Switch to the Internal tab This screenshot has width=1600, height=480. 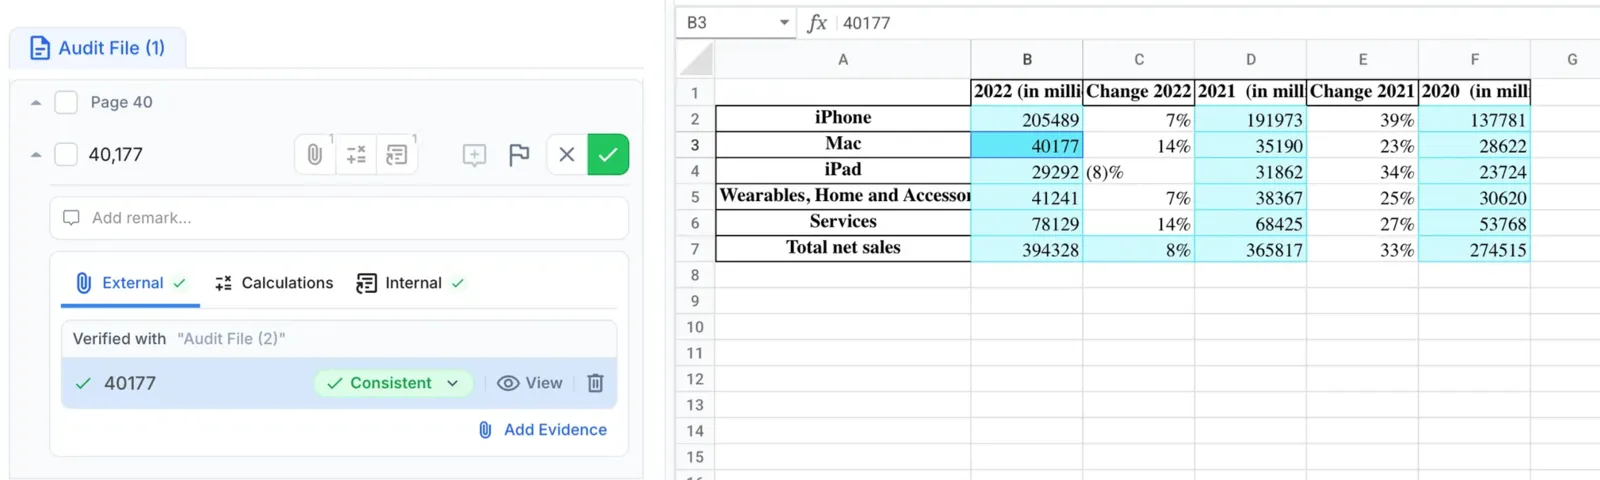tap(410, 283)
